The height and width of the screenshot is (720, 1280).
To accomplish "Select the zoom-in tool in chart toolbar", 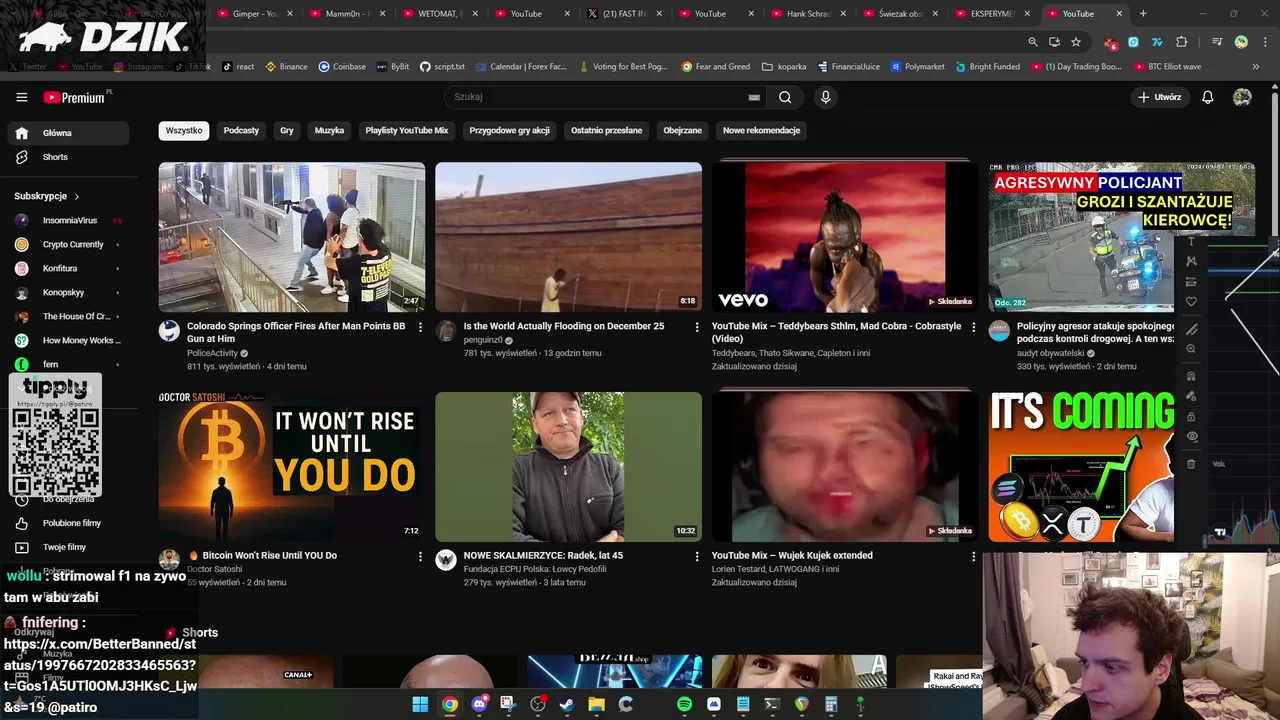I will pos(1191,349).
